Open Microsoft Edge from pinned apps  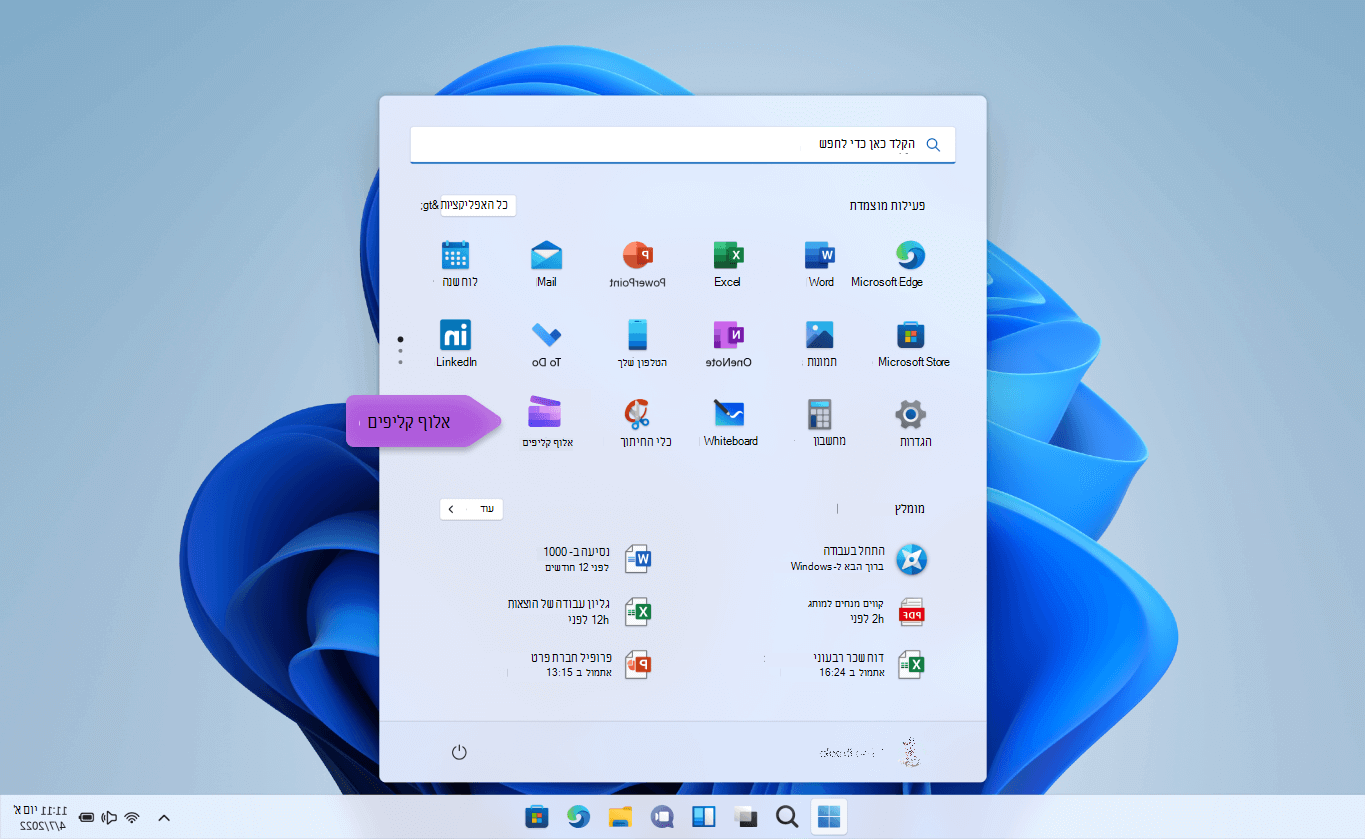pos(910,256)
